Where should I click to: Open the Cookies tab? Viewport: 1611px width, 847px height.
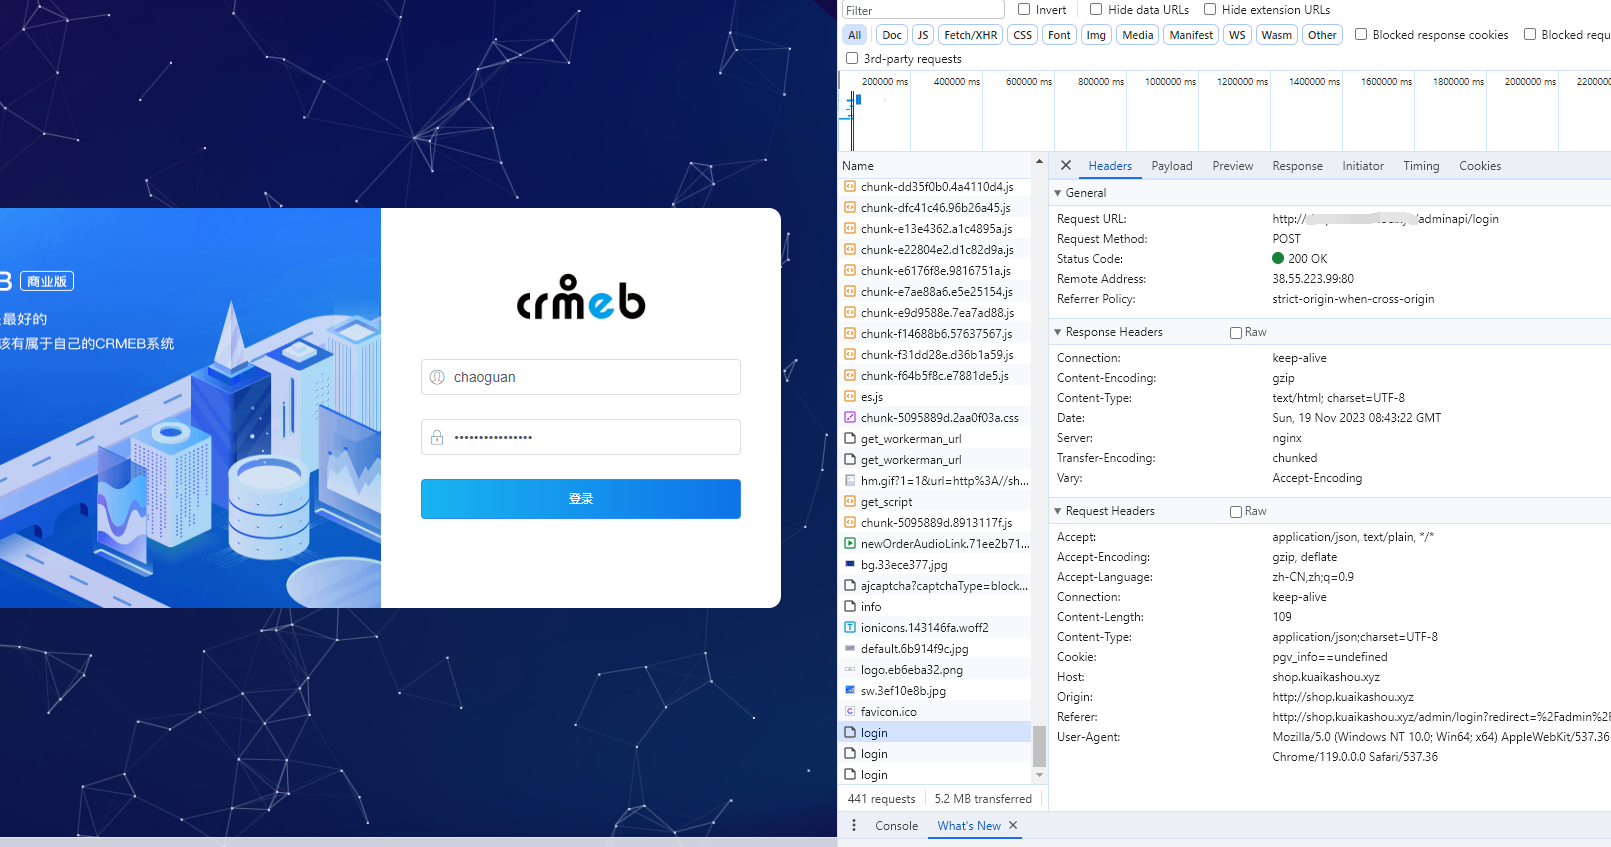1480,166
